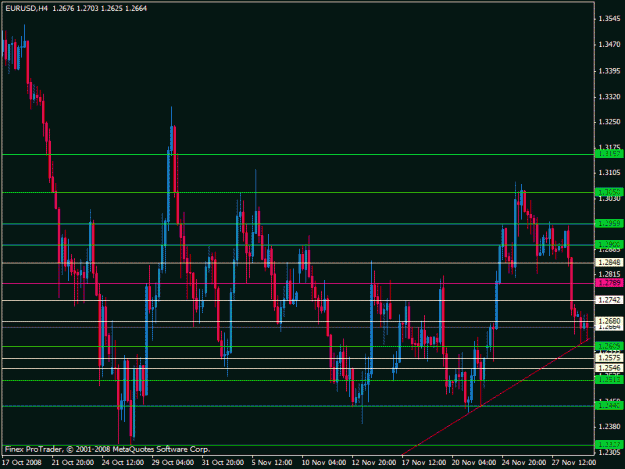Select the 5 Nov 12:00 time label
The width and height of the screenshot is (625, 469).
click(272, 462)
